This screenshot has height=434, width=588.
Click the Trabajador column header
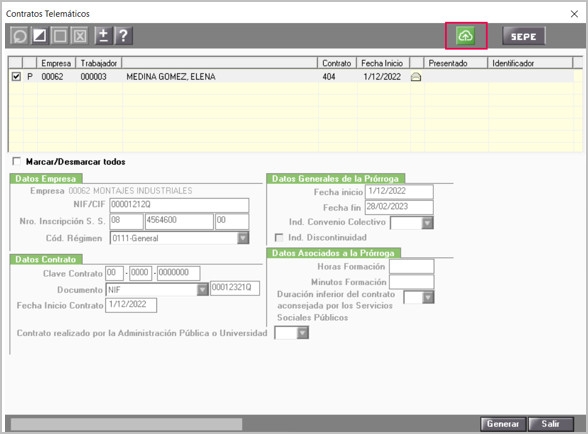pyautogui.click(x=99, y=63)
